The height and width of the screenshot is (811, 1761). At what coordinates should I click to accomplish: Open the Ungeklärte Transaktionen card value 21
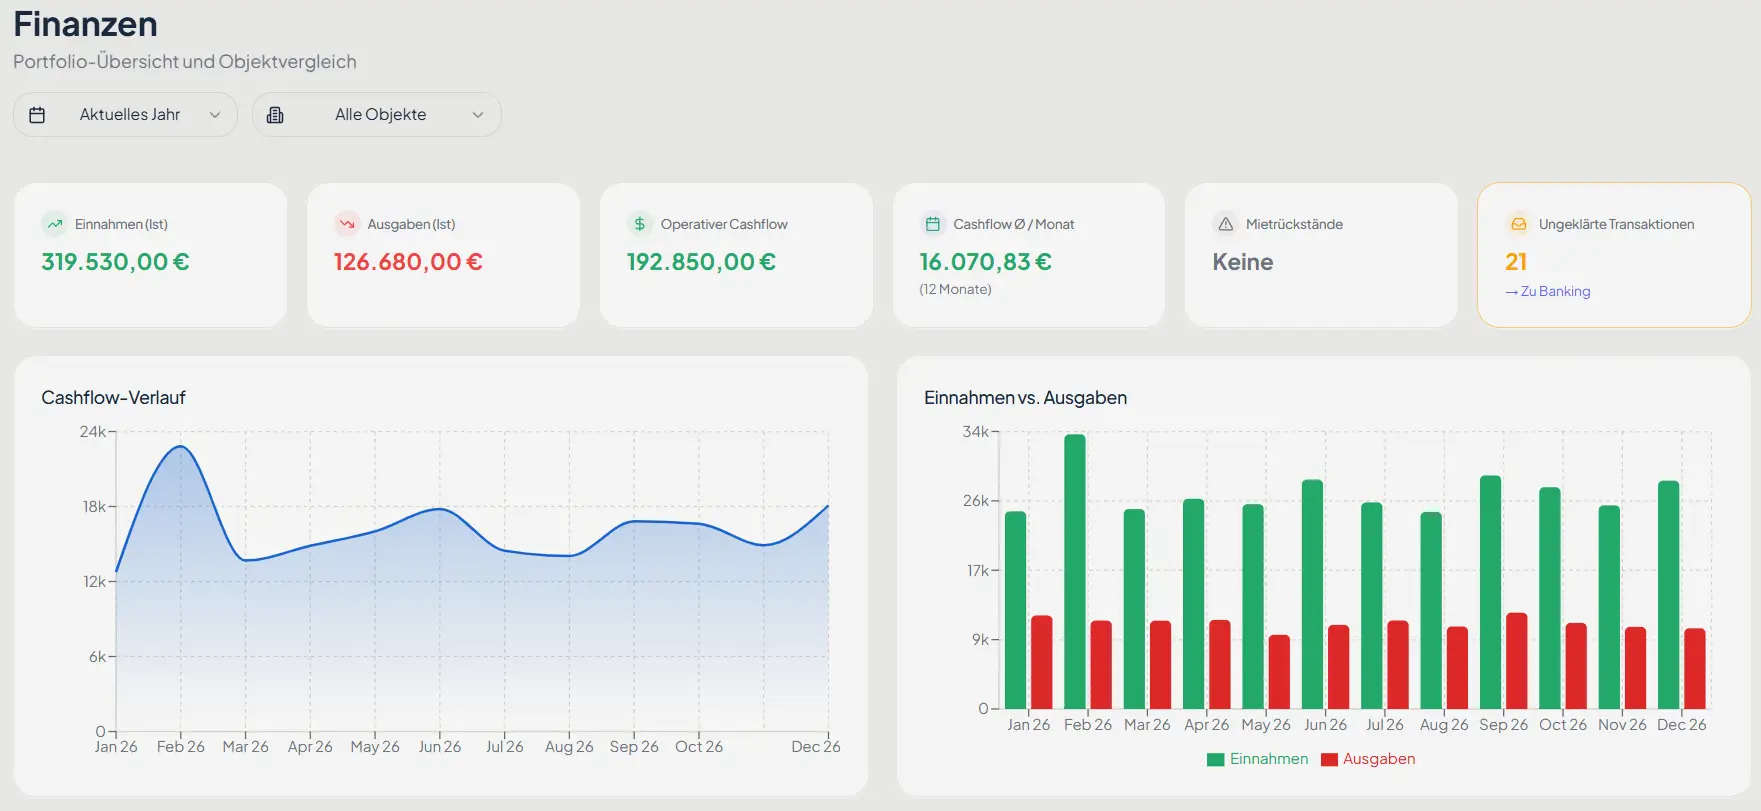[1516, 262]
